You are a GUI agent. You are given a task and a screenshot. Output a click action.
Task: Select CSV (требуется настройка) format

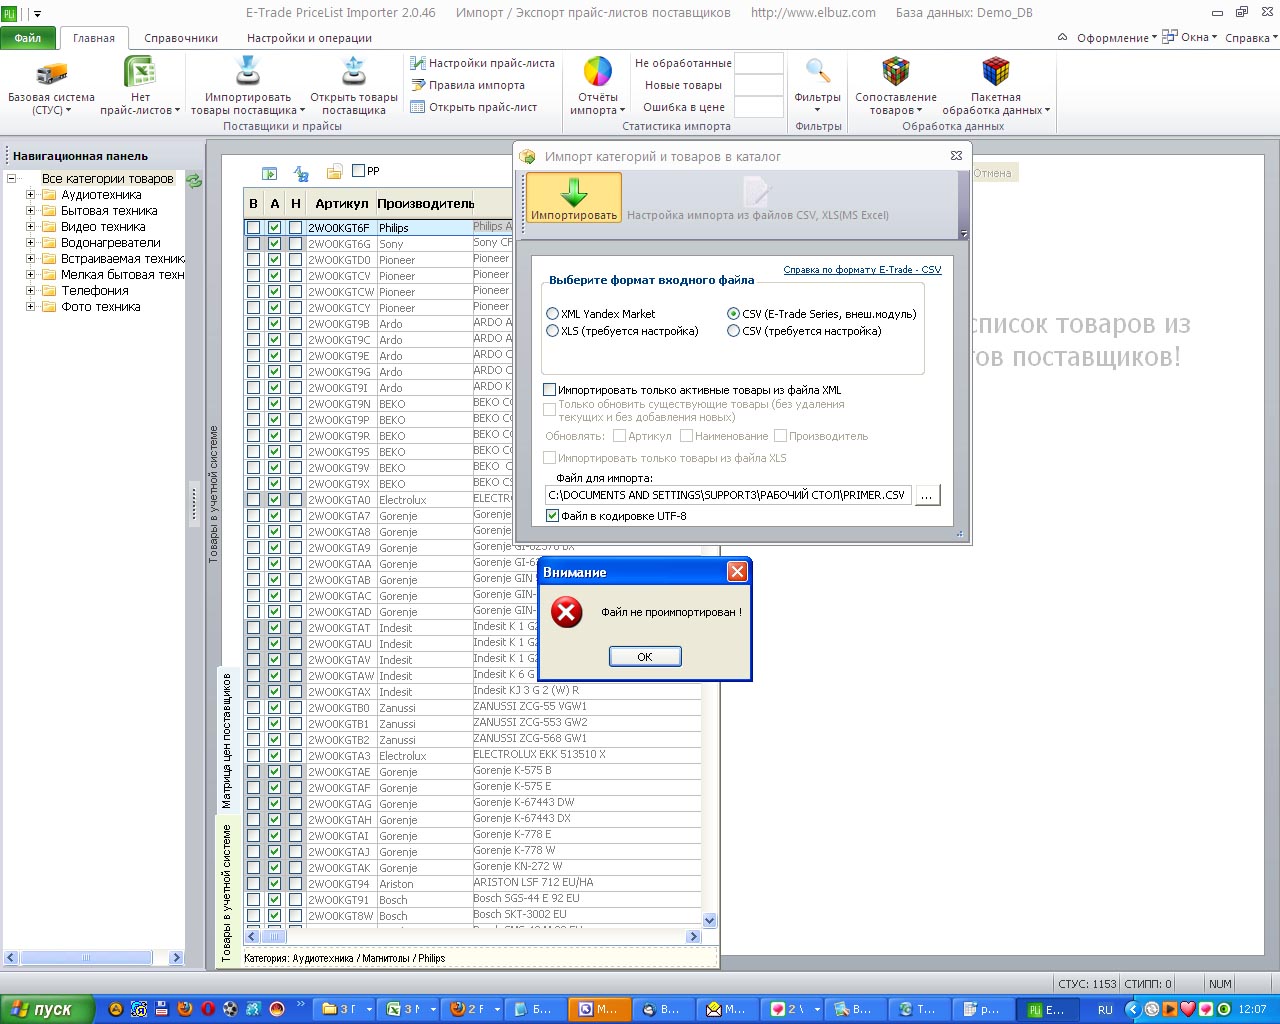coord(734,331)
